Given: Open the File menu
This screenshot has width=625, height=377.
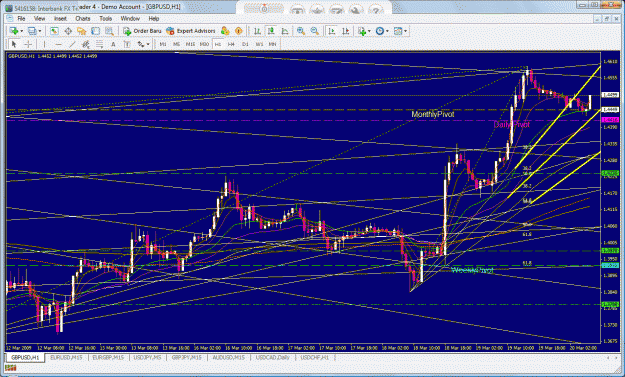Looking at the screenshot, I should click(x=21, y=19).
